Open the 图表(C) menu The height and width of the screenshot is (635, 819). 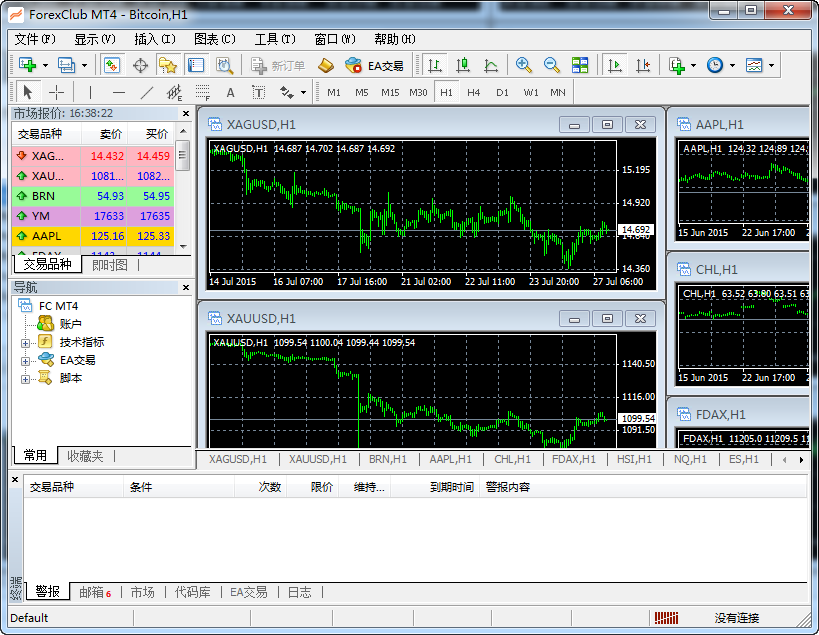click(214, 39)
